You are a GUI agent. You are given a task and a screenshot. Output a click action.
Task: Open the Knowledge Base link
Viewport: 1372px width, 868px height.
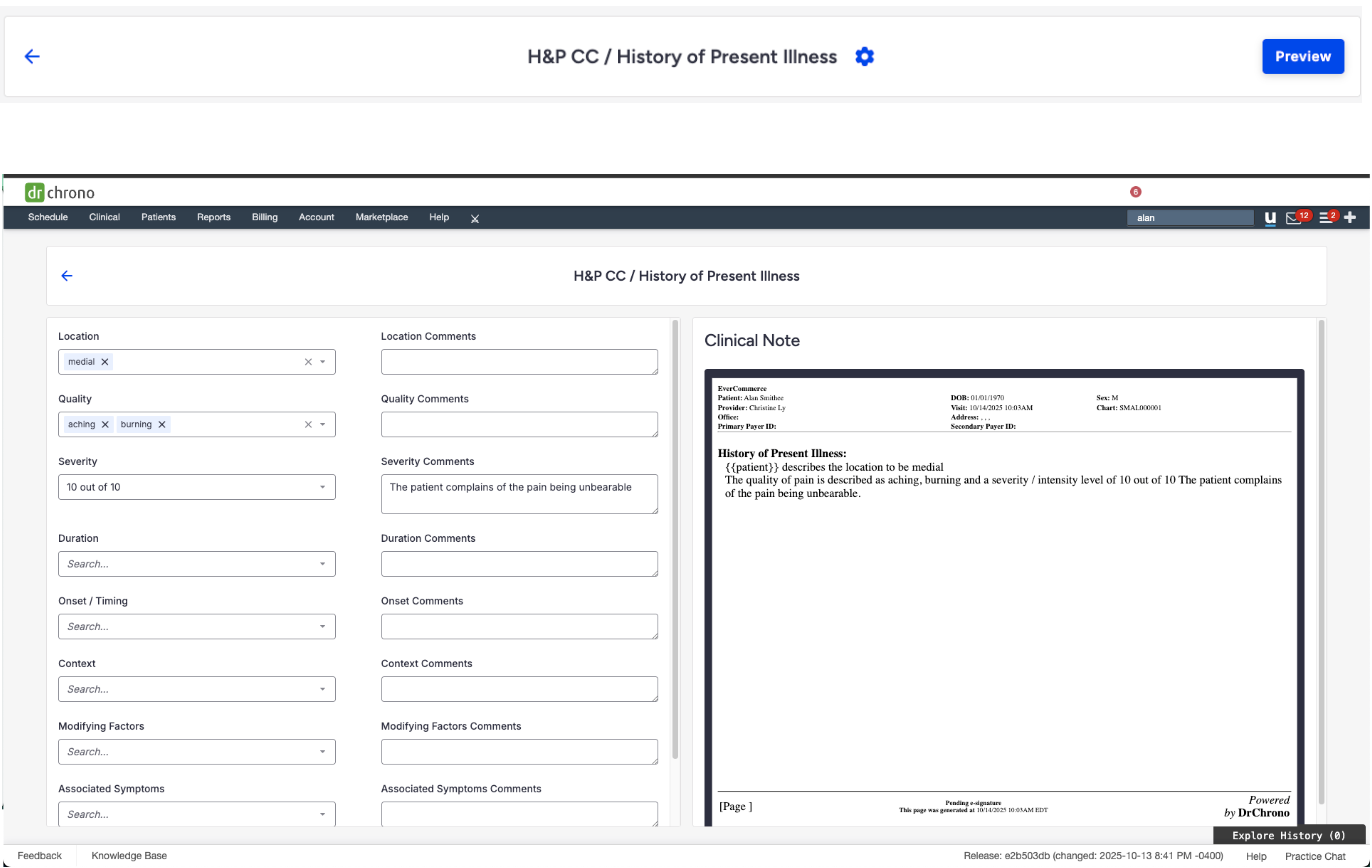pos(129,856)
